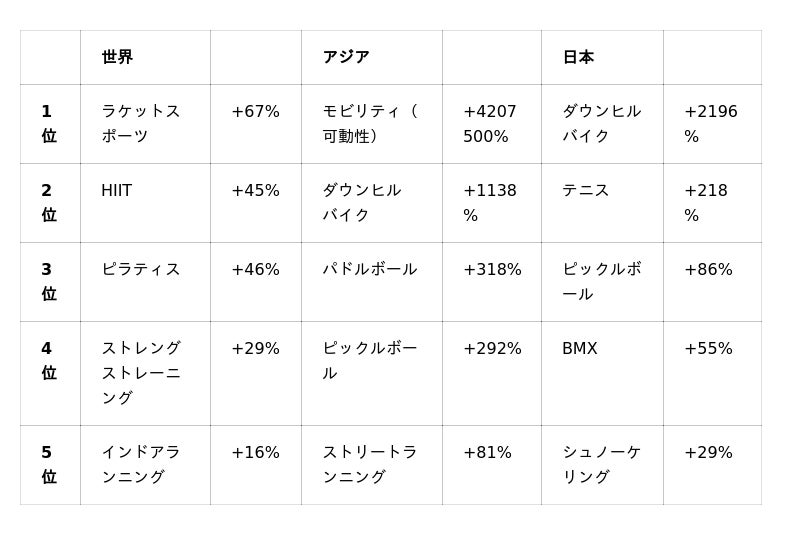Screen dimensions: 800x535
Task: Click the 世界 column header
Action: point(117,58)
